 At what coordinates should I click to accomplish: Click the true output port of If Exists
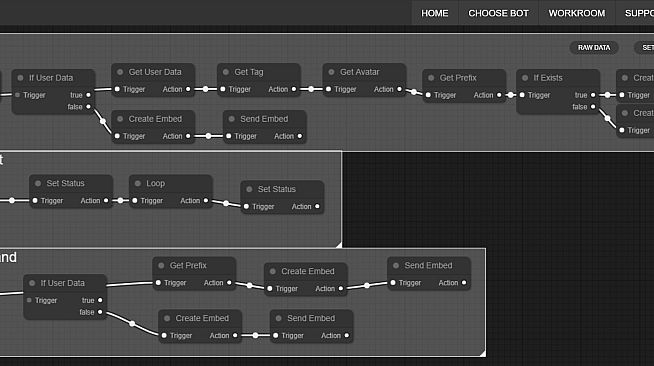pyautogui.click(x=593, y=95)
